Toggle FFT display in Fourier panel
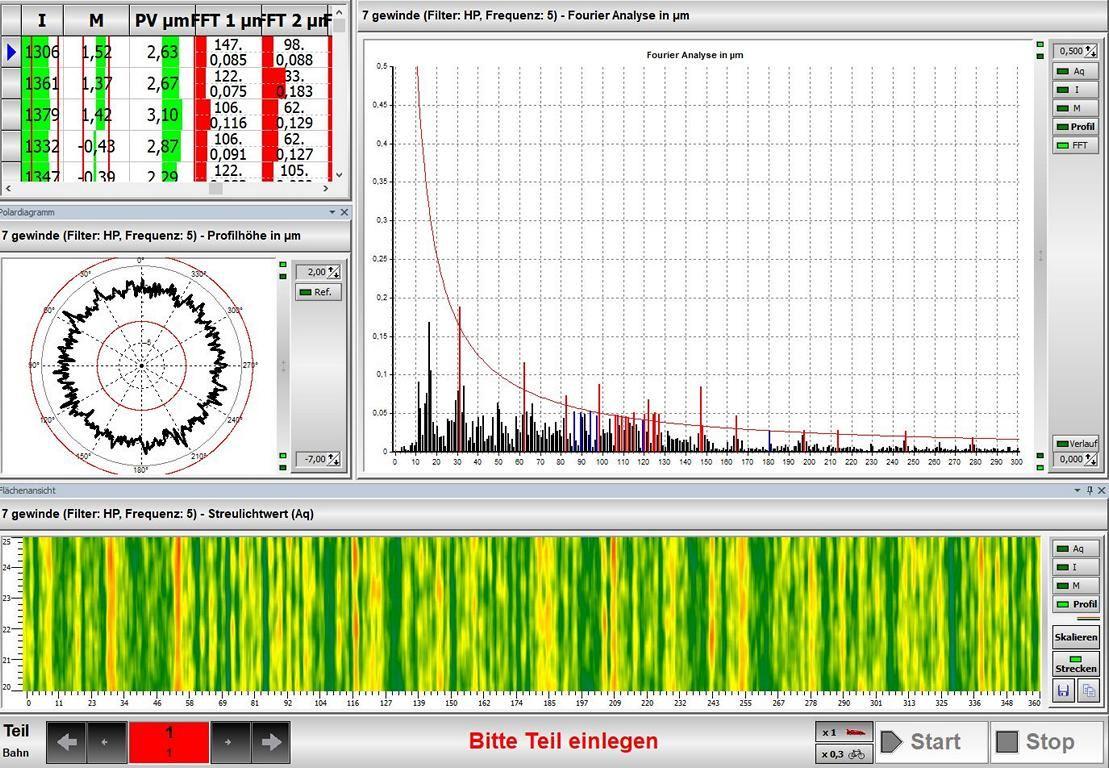 [x=1075, y=146]
